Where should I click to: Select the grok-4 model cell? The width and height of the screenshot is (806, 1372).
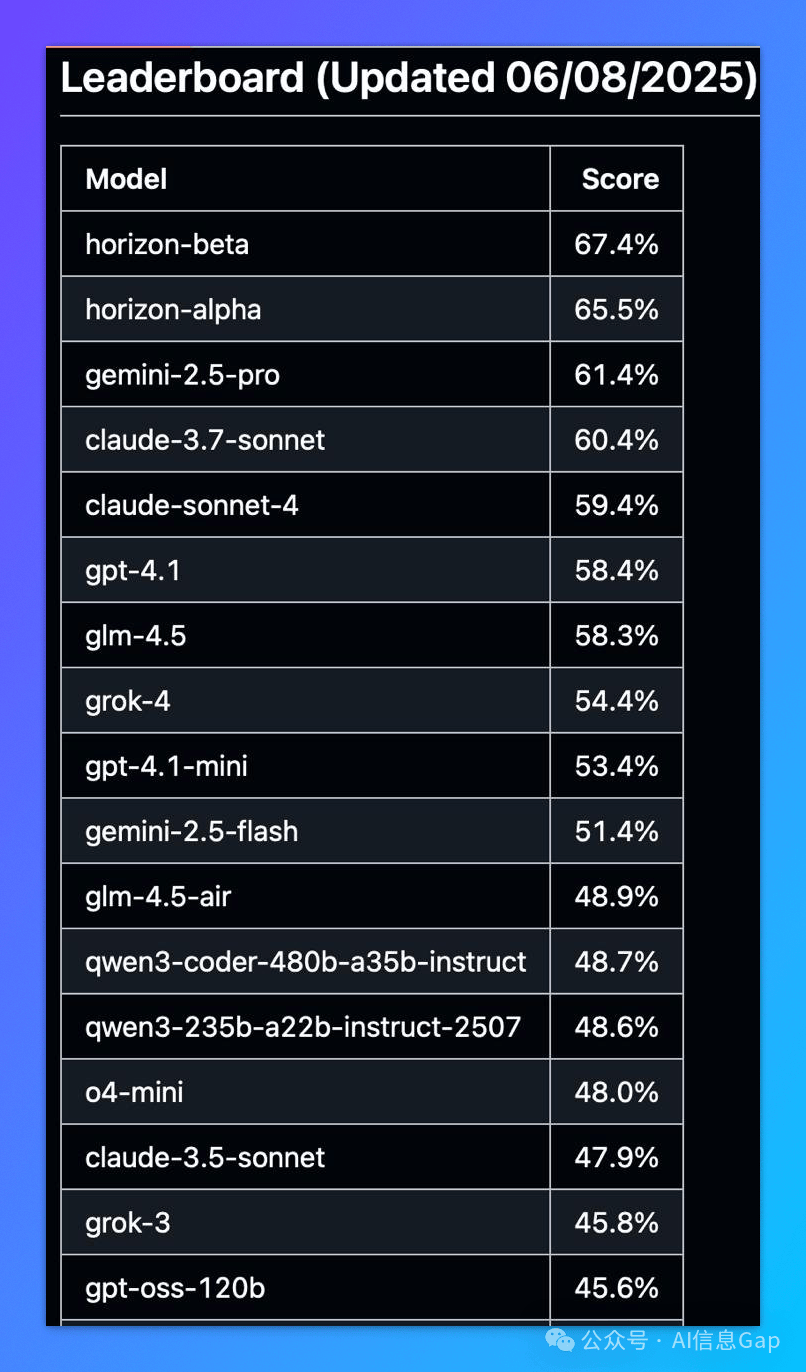pyautogui.click(x=305, y=700)
